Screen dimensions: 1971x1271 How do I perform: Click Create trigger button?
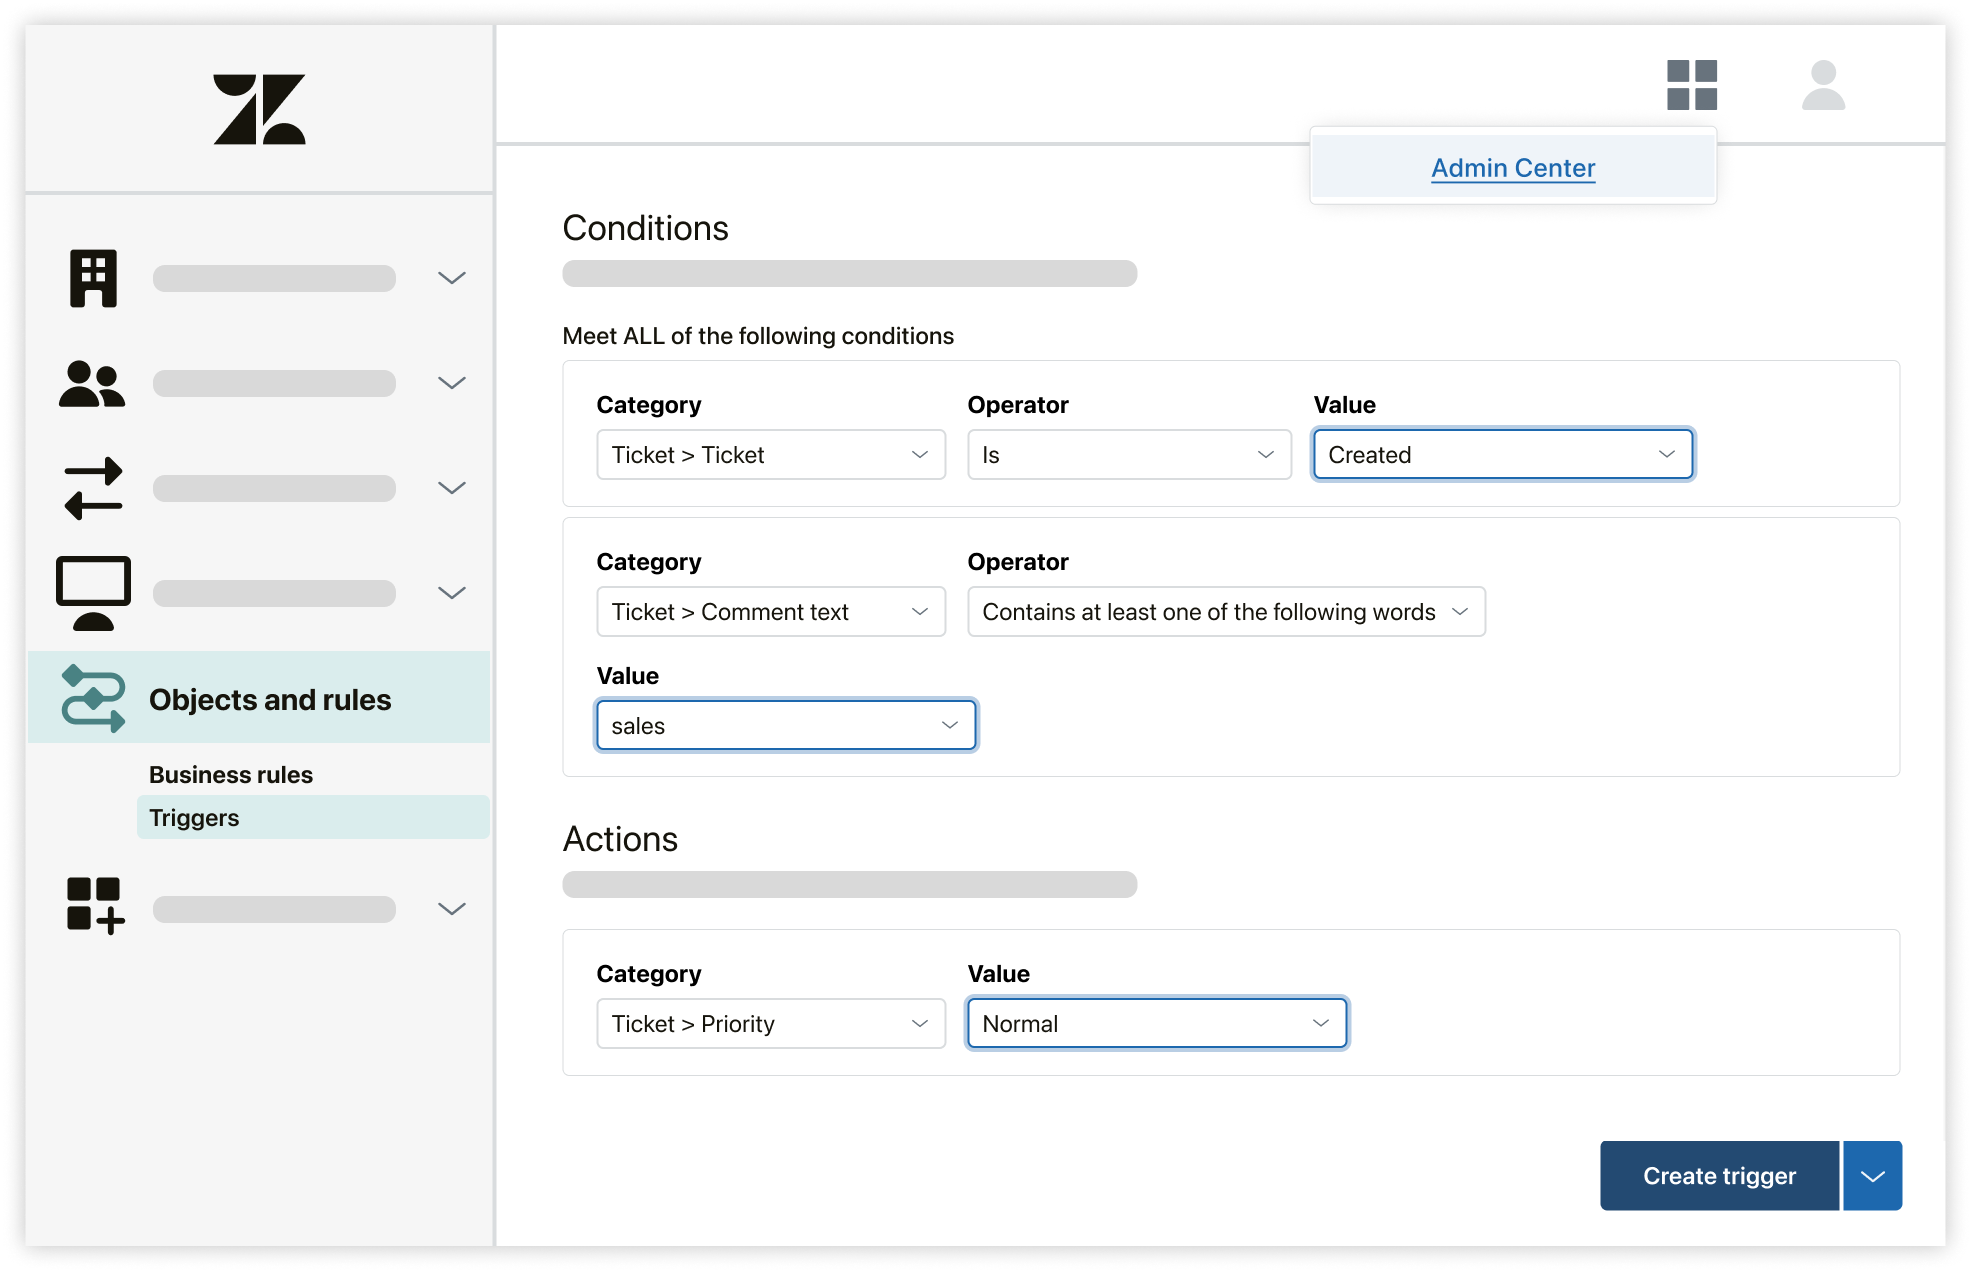click(x=1720, y=1176)
